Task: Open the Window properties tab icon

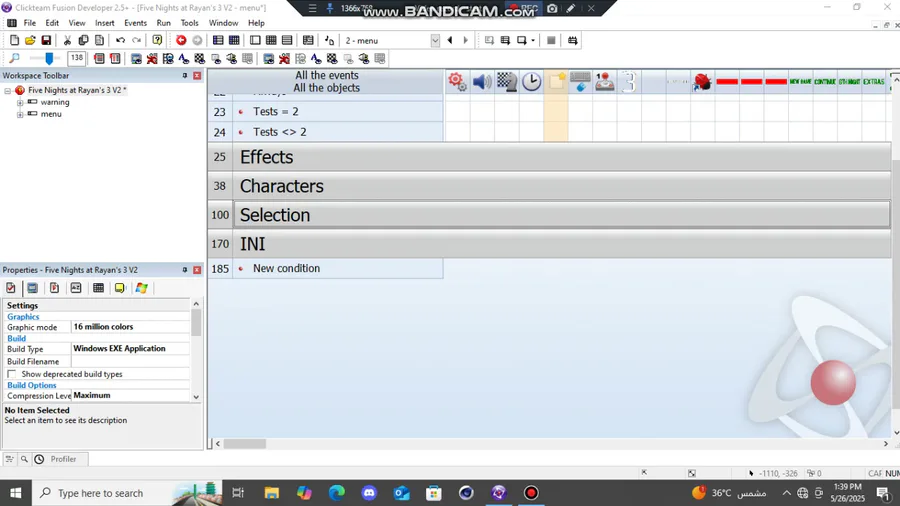Action: (x=32, y=288)
